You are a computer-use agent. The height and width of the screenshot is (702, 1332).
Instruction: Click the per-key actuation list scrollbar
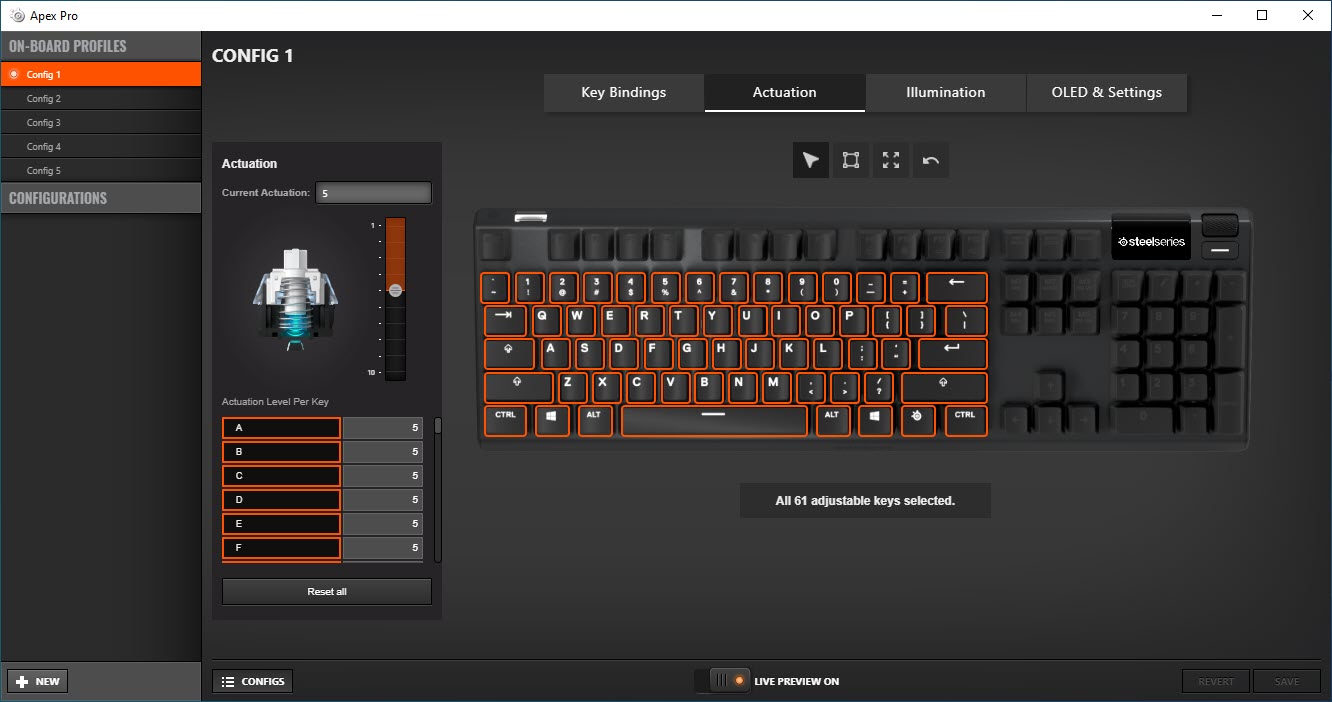point(437,426)
